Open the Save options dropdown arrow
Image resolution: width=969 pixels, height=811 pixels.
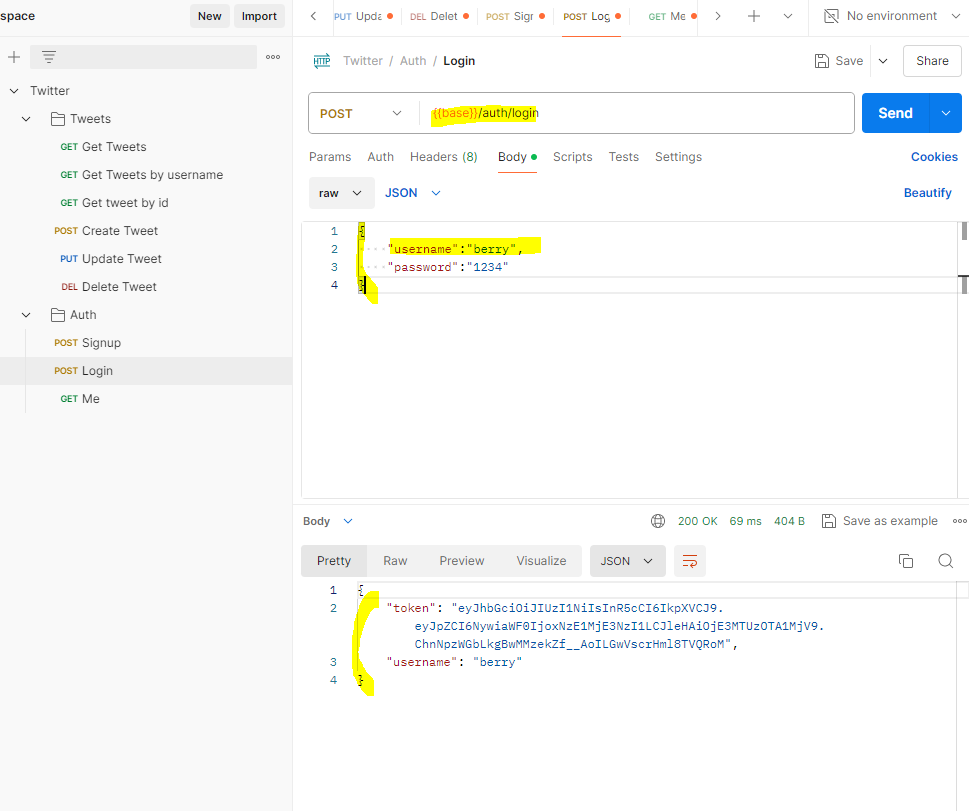883,61
